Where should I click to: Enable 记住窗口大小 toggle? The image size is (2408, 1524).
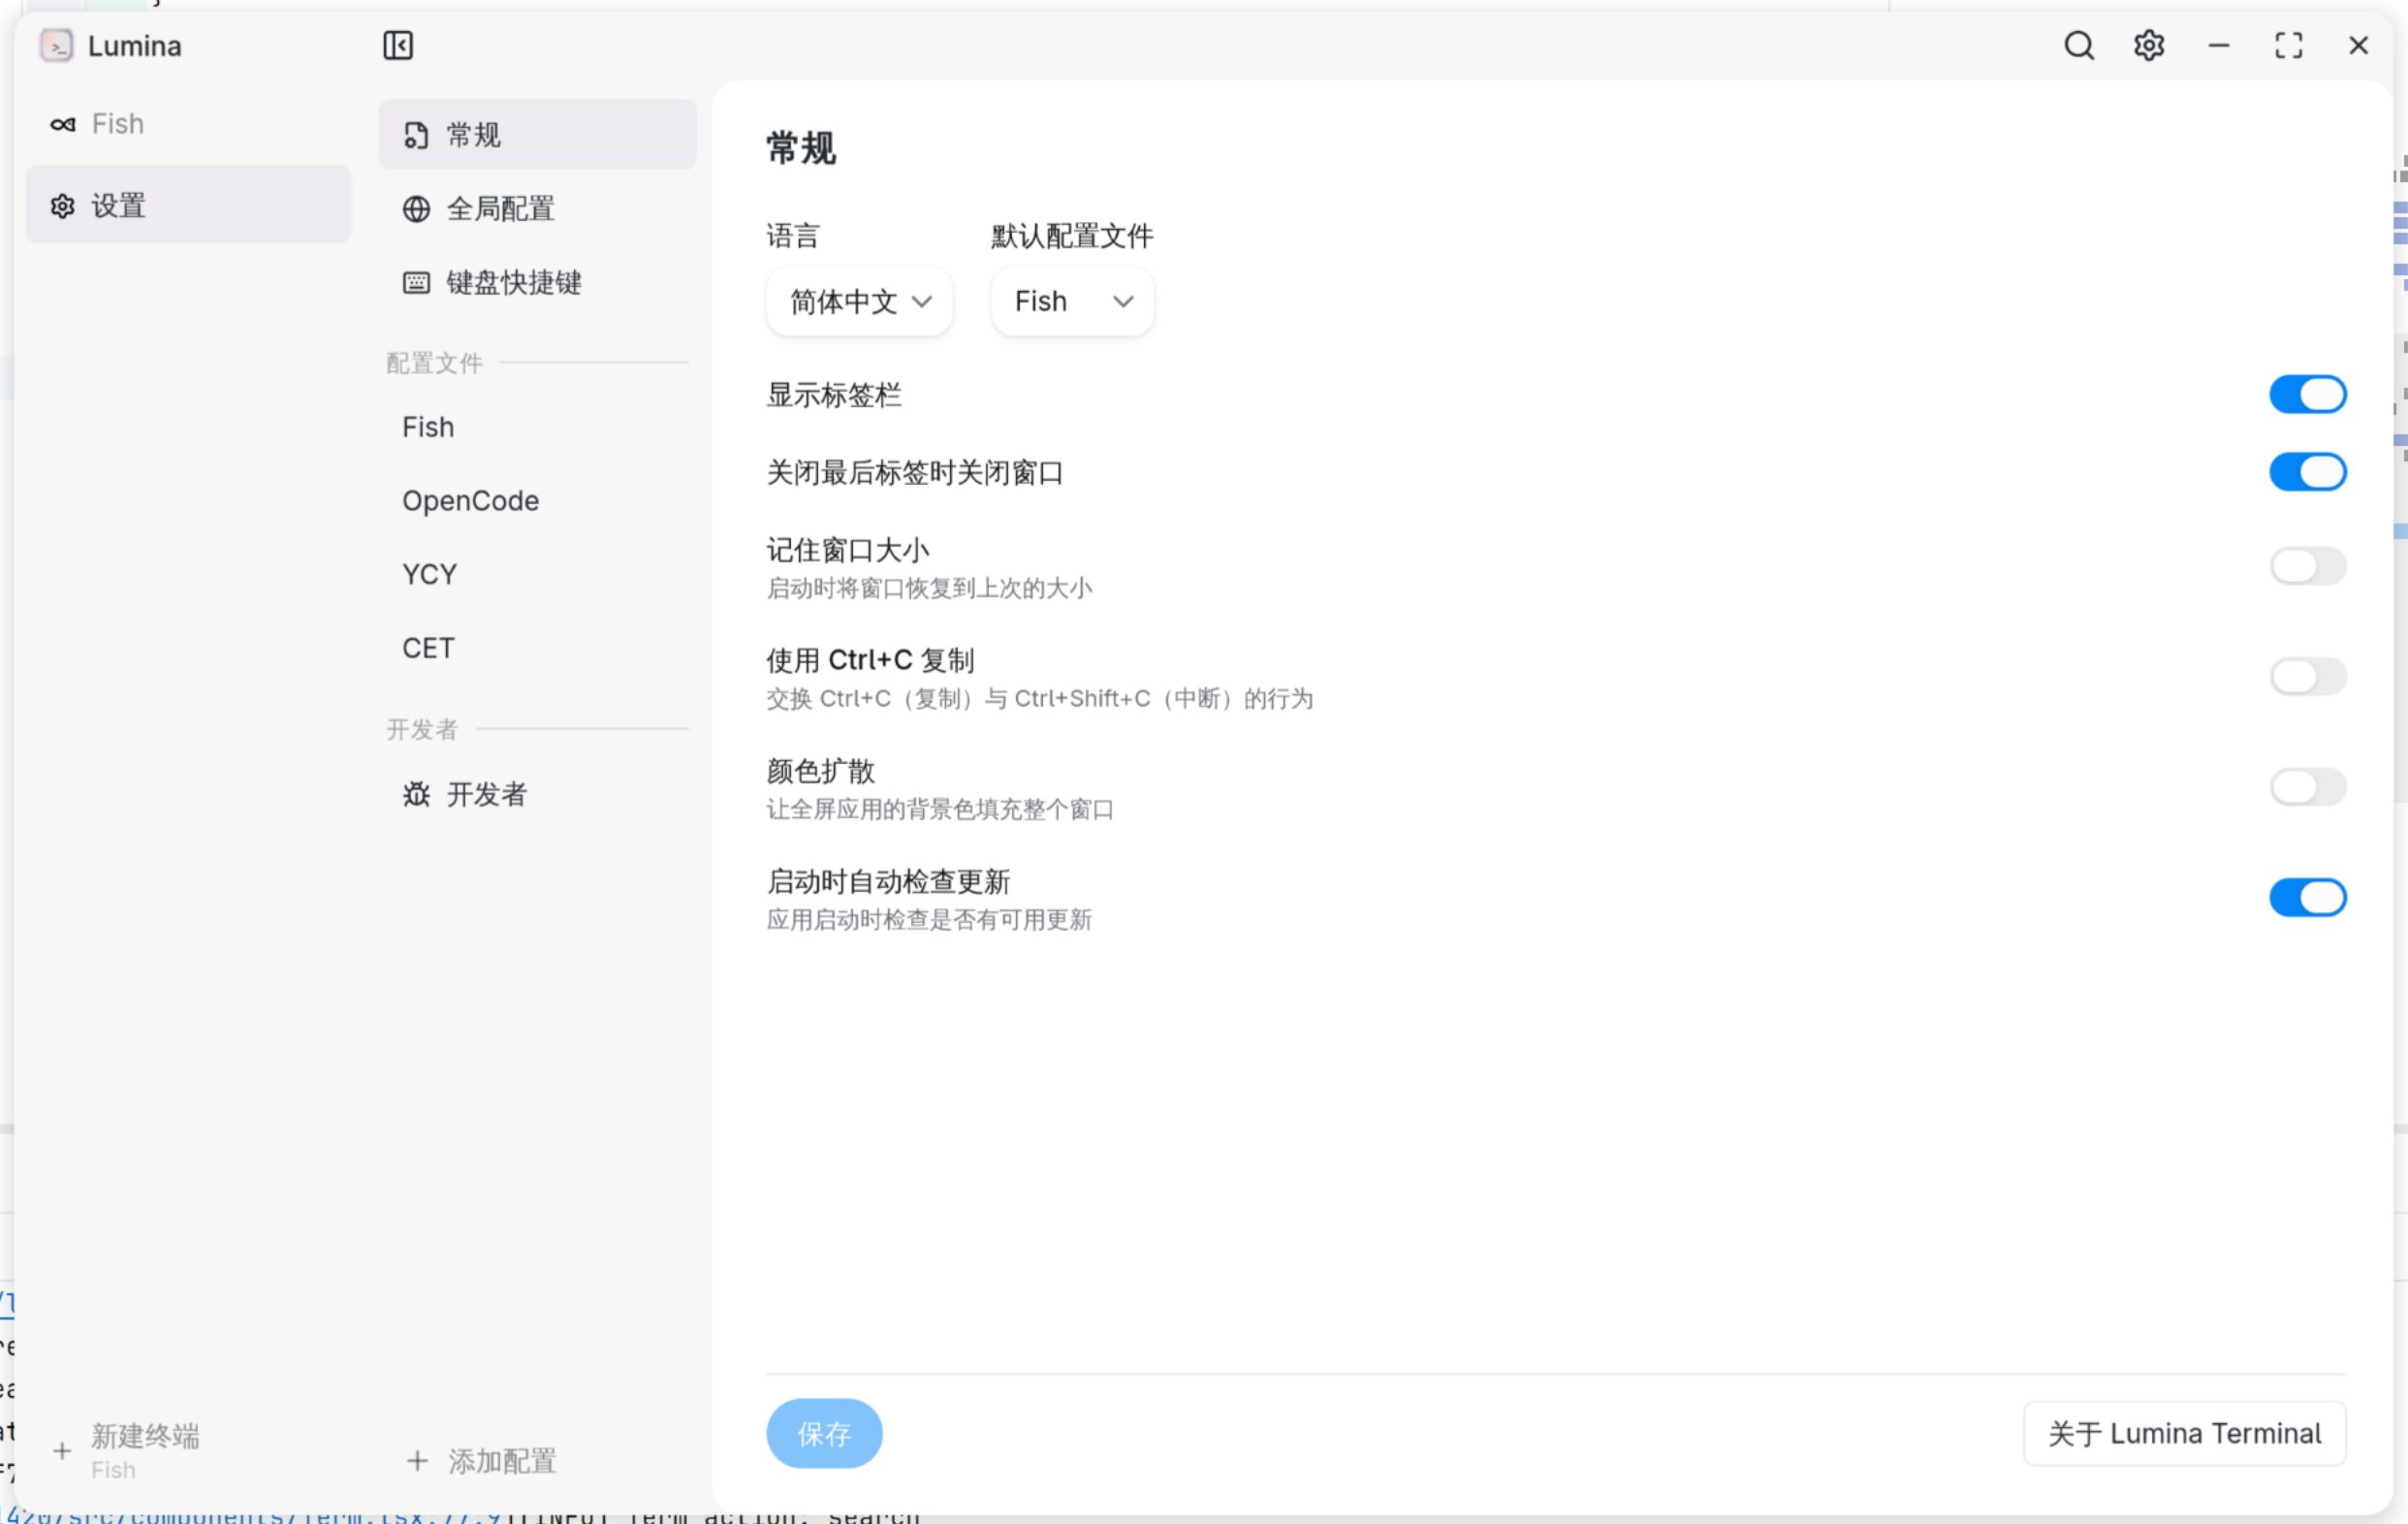click(2308, 567)
